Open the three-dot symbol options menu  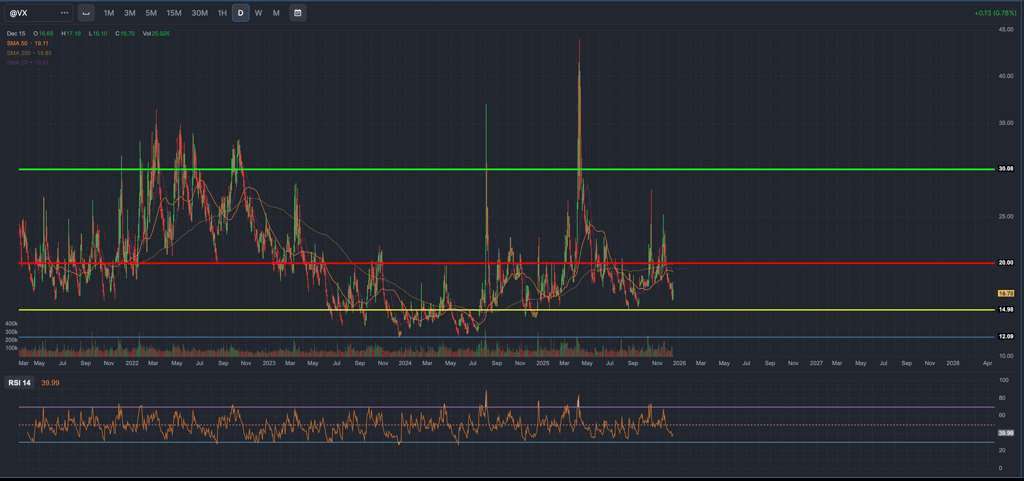(x=64, y=13)
